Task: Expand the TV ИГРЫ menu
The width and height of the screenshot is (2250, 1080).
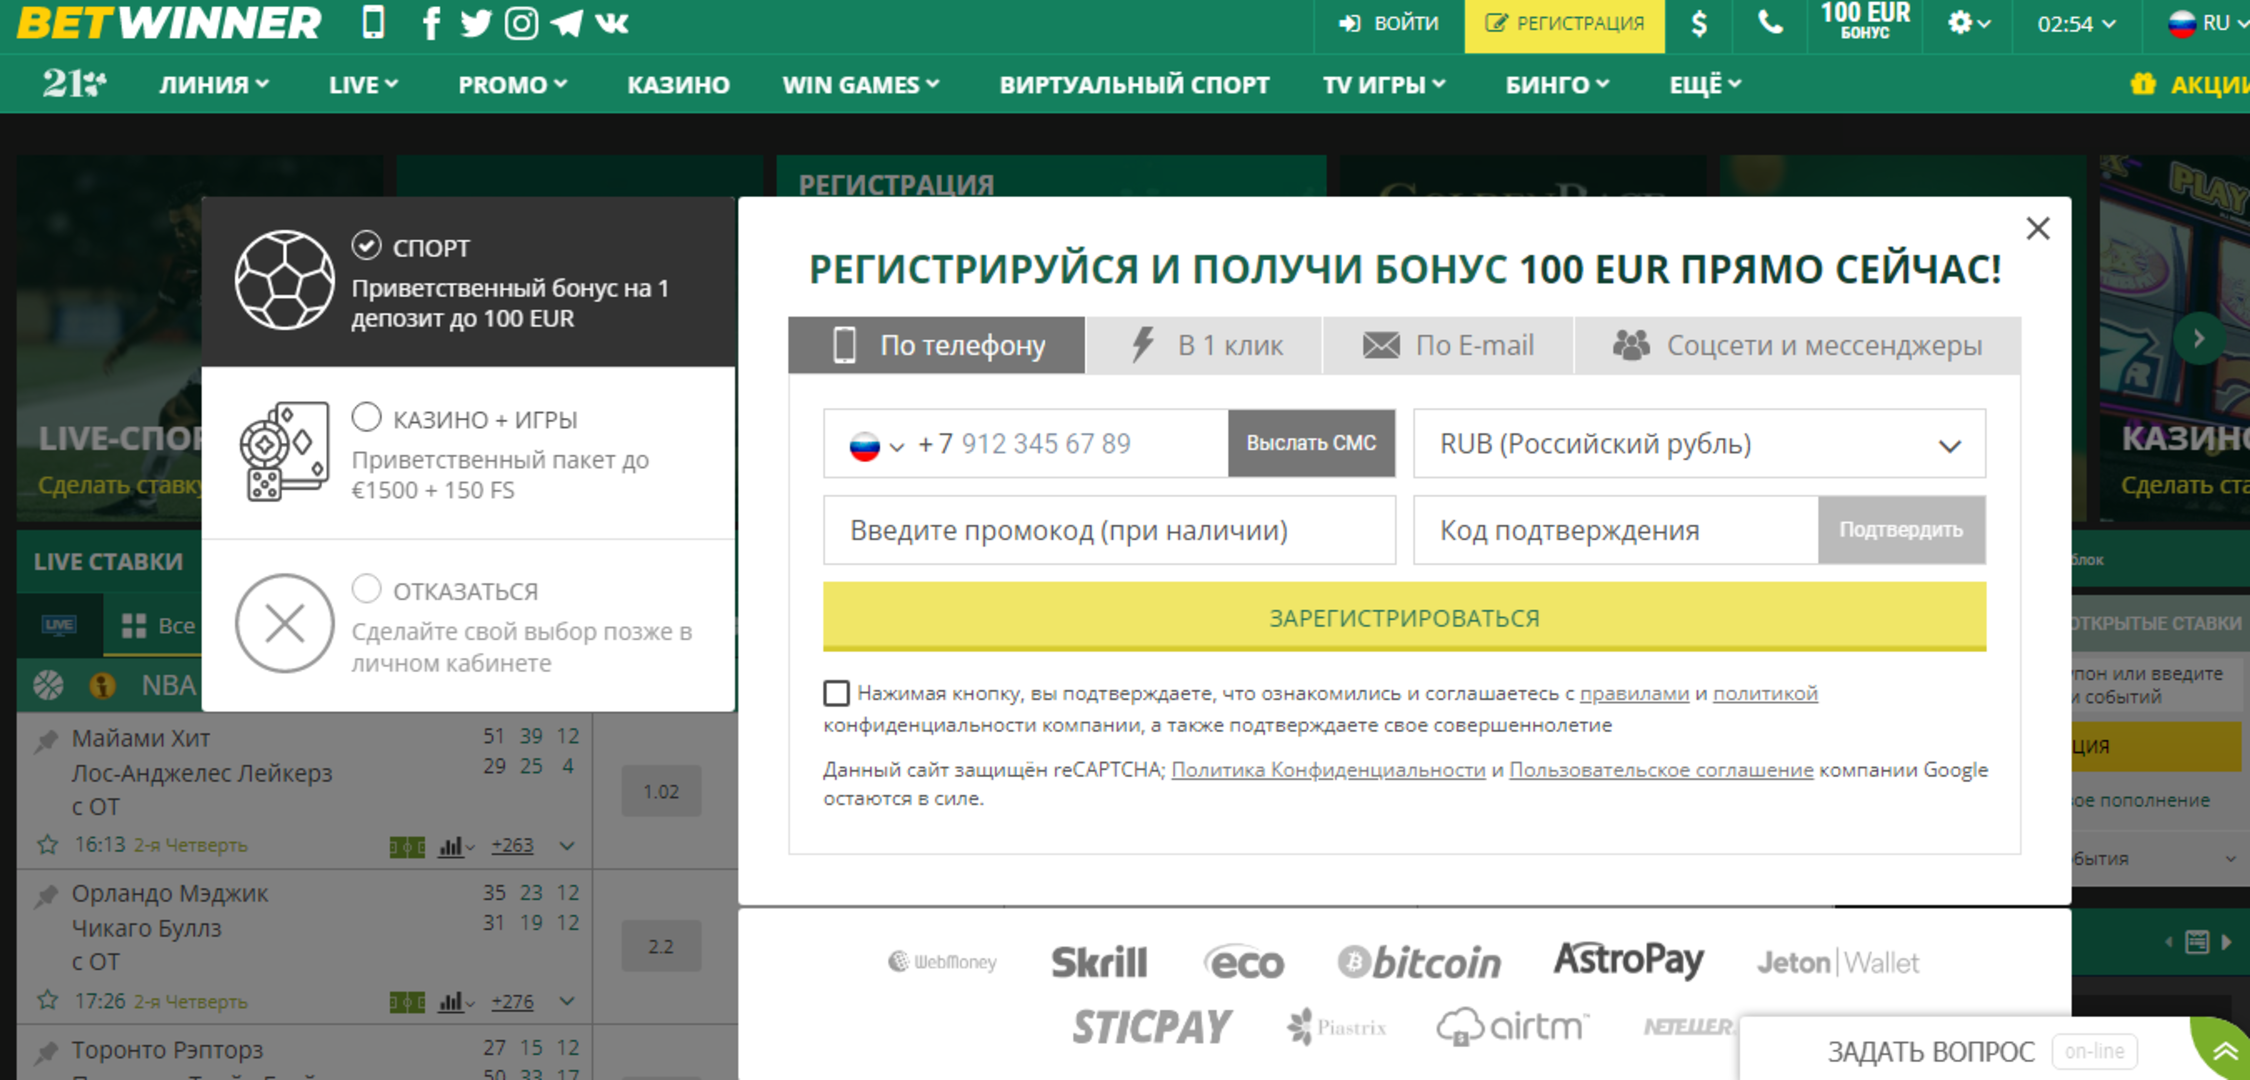Action: tap(1384, 85)
